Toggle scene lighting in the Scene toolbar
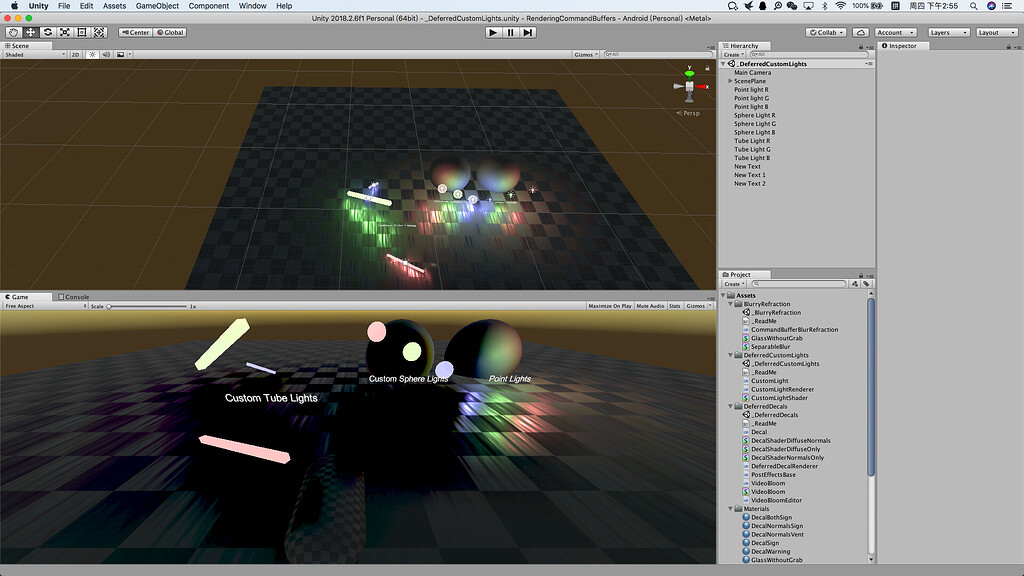This screenshot has width=1024, height=576. click(x=92, y=54)
